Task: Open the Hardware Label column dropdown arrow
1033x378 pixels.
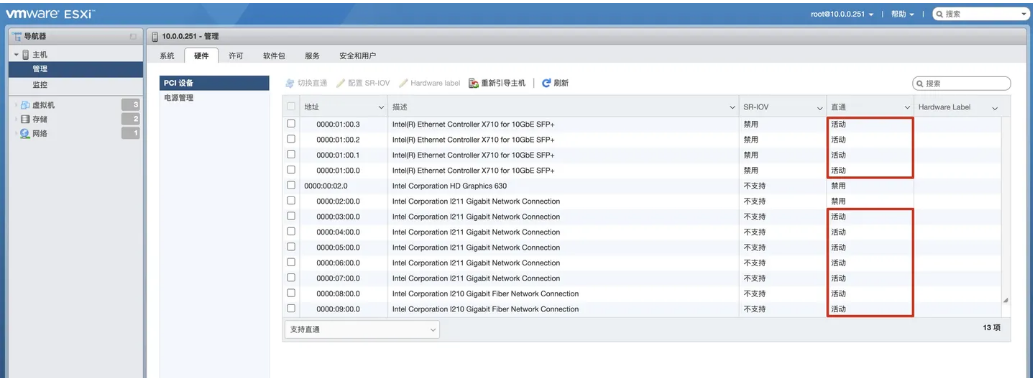Action: (994, 107)
